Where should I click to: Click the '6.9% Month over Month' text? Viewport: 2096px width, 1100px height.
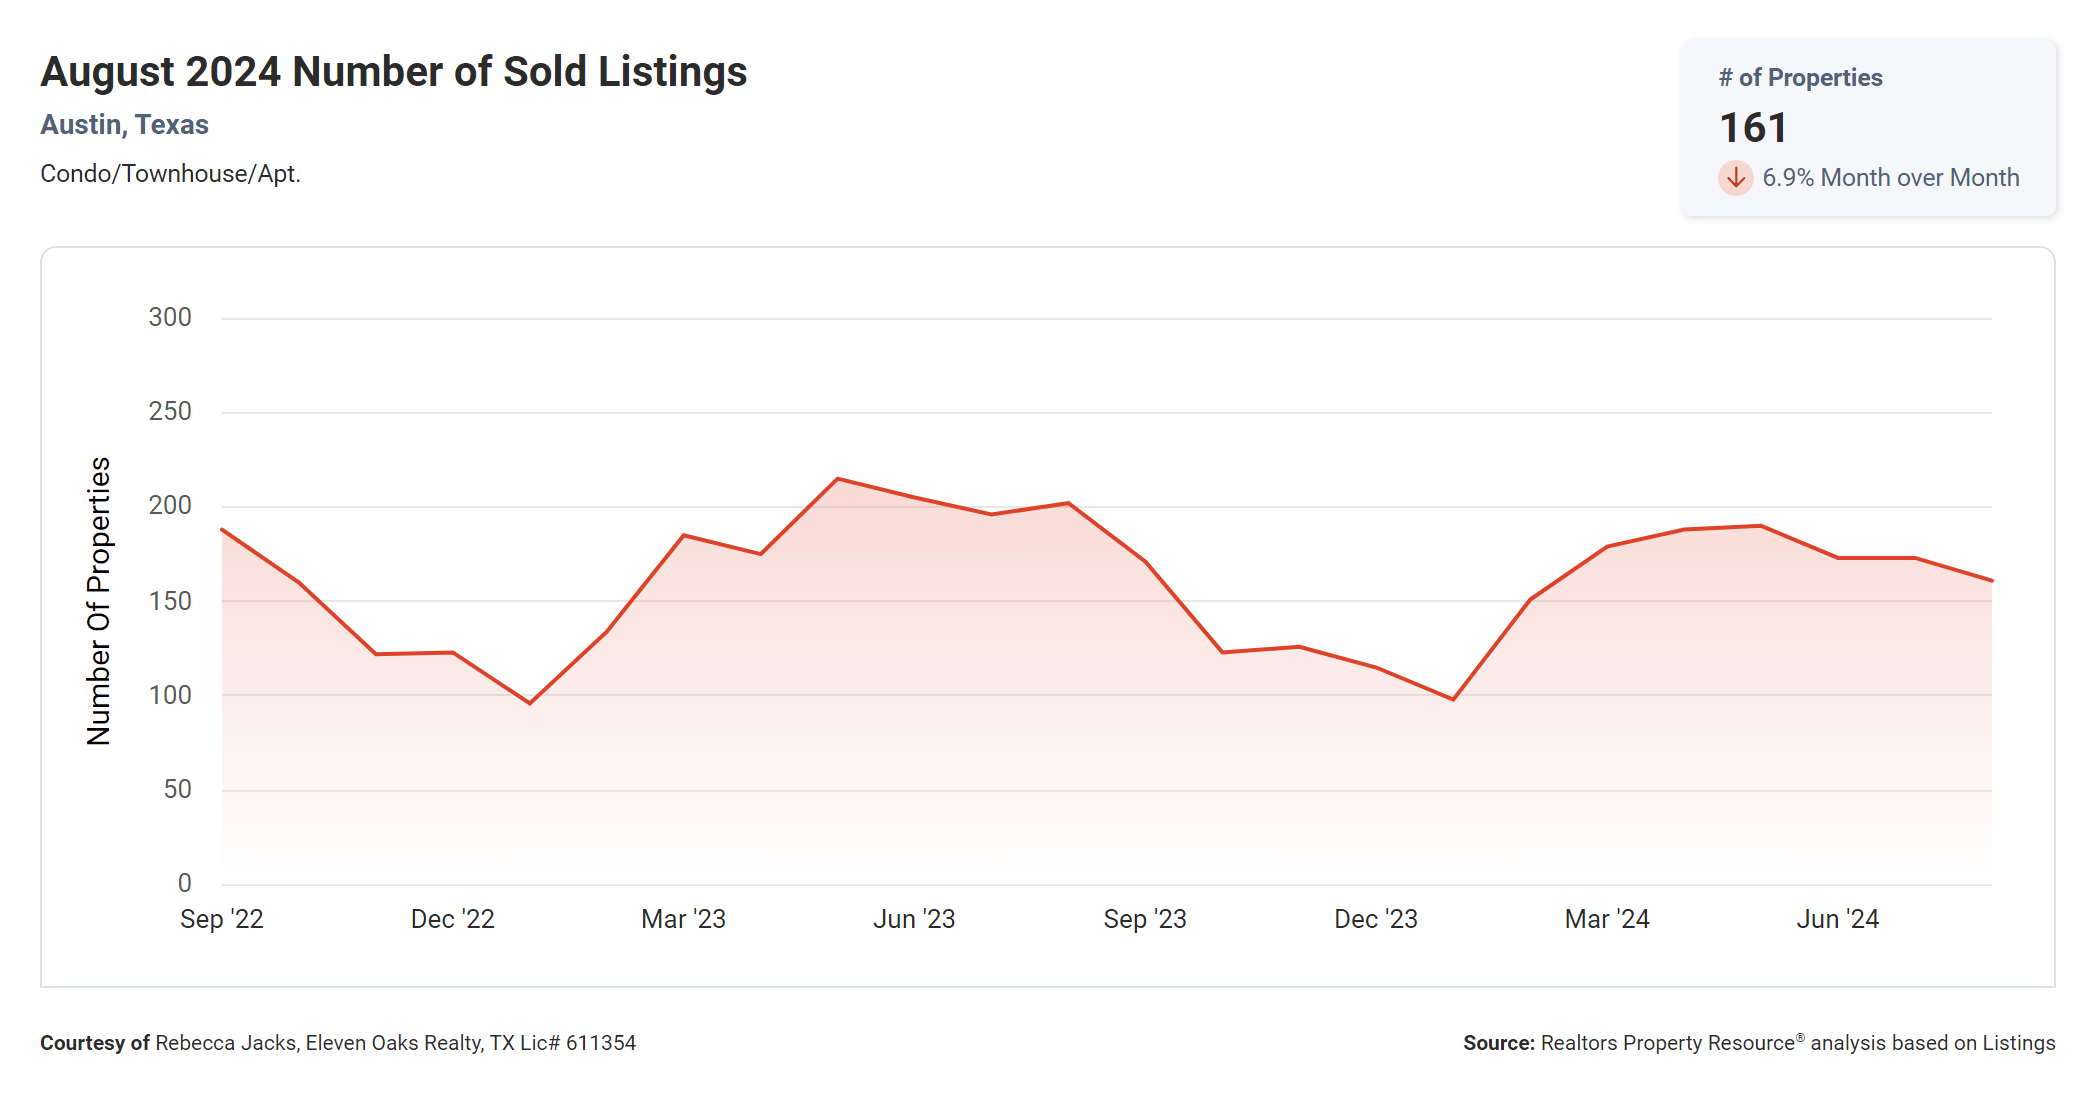click(1890, 178)
